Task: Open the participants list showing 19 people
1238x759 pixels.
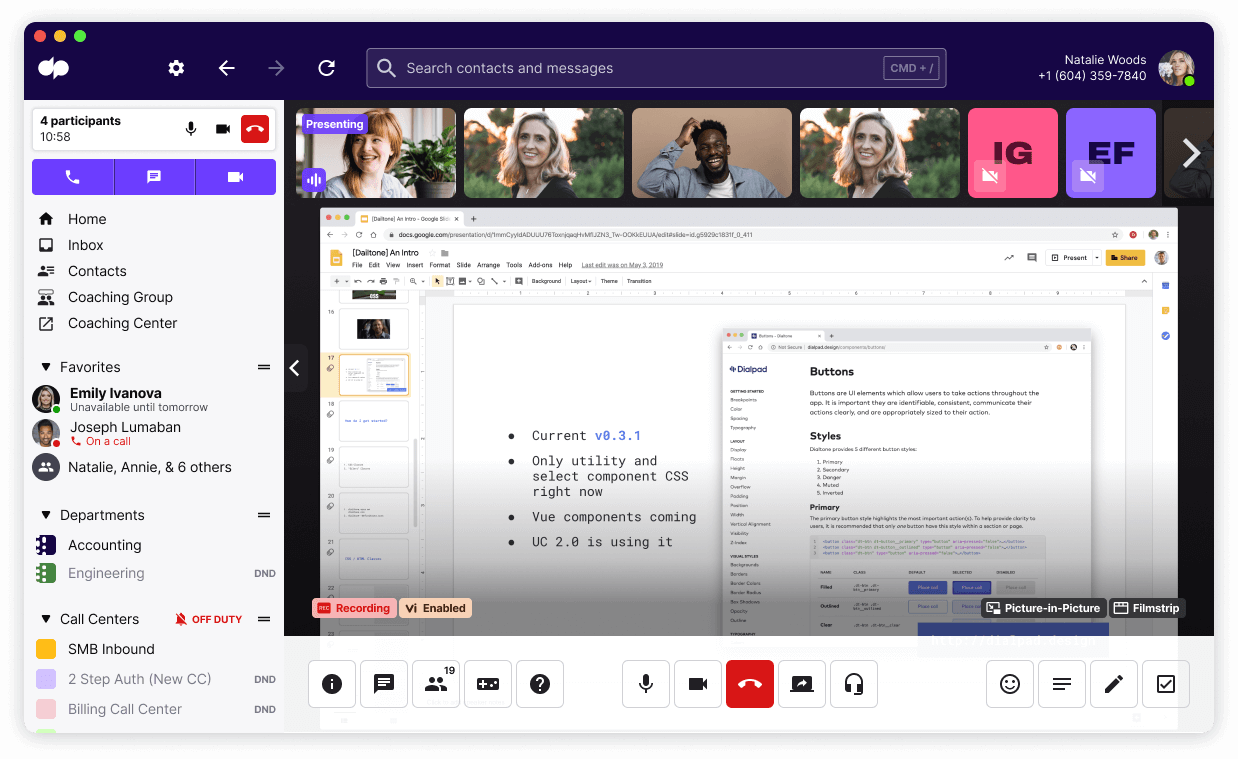Action: pyautogui.click(x=435, y=684)
